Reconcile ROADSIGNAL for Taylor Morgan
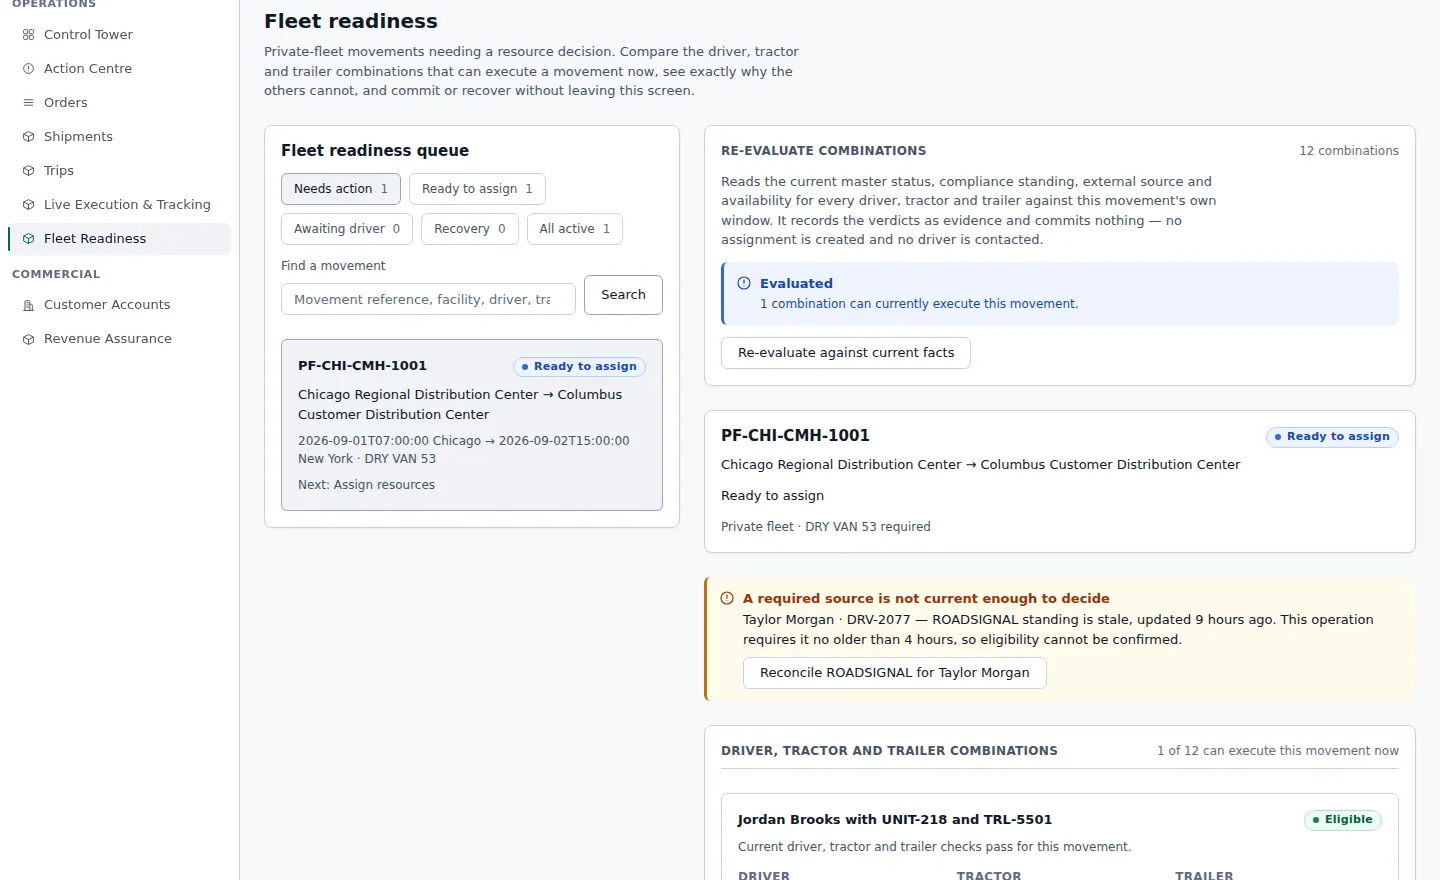The width and height of the screenshot is (1440, 880). pos(895,673)
